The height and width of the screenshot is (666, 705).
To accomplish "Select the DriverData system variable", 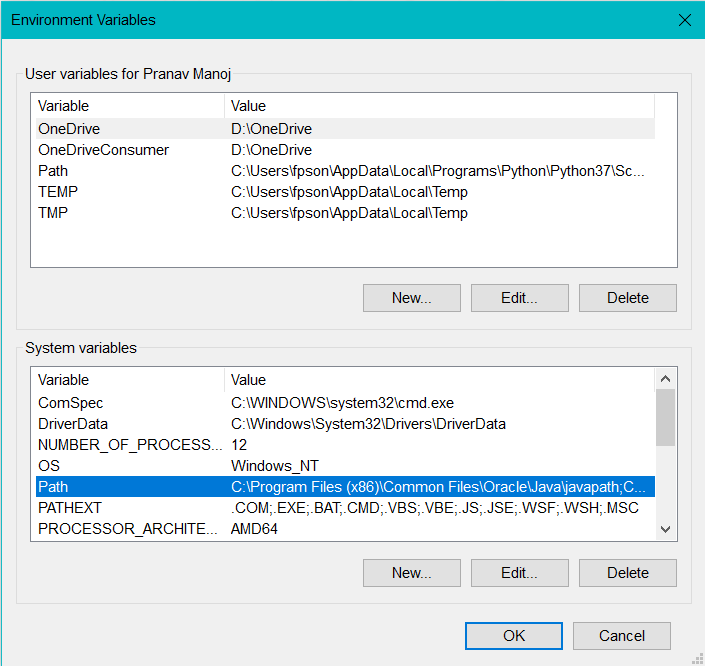I will click(345, 424).
